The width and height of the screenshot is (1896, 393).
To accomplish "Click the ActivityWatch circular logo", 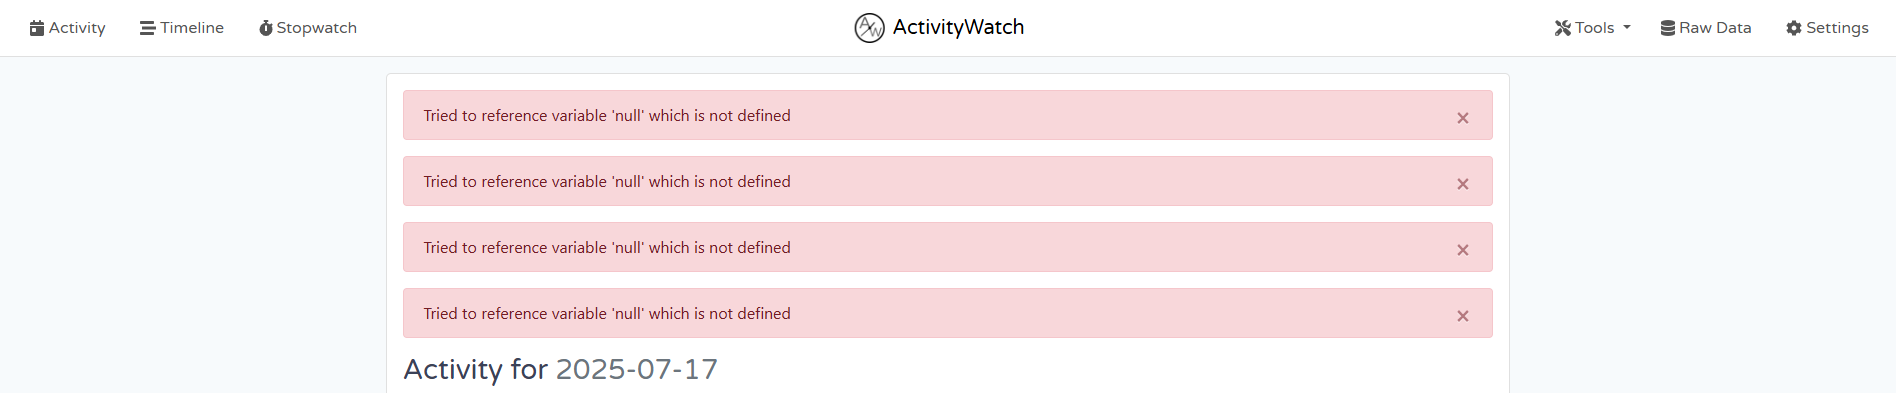I will (869, 28).
